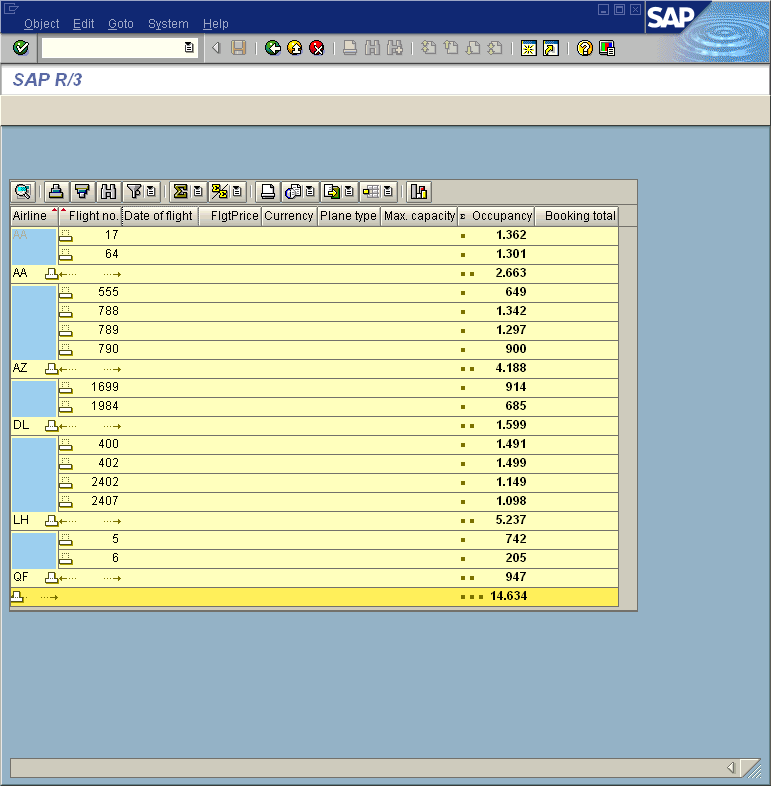Open the System menu
The height and width of the screenshot is (786, 771).
[x=168, y=24]
